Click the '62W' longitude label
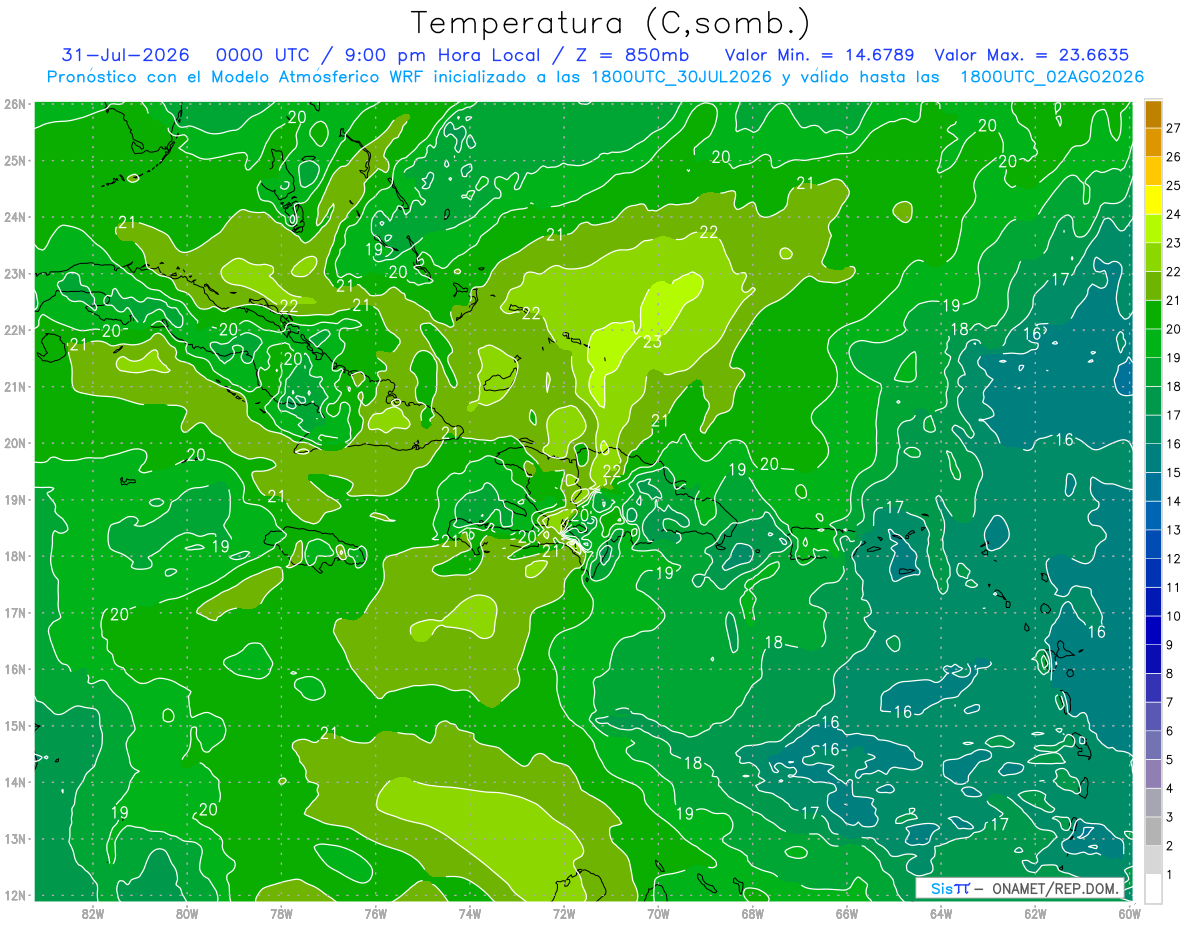 (1035, 913)
